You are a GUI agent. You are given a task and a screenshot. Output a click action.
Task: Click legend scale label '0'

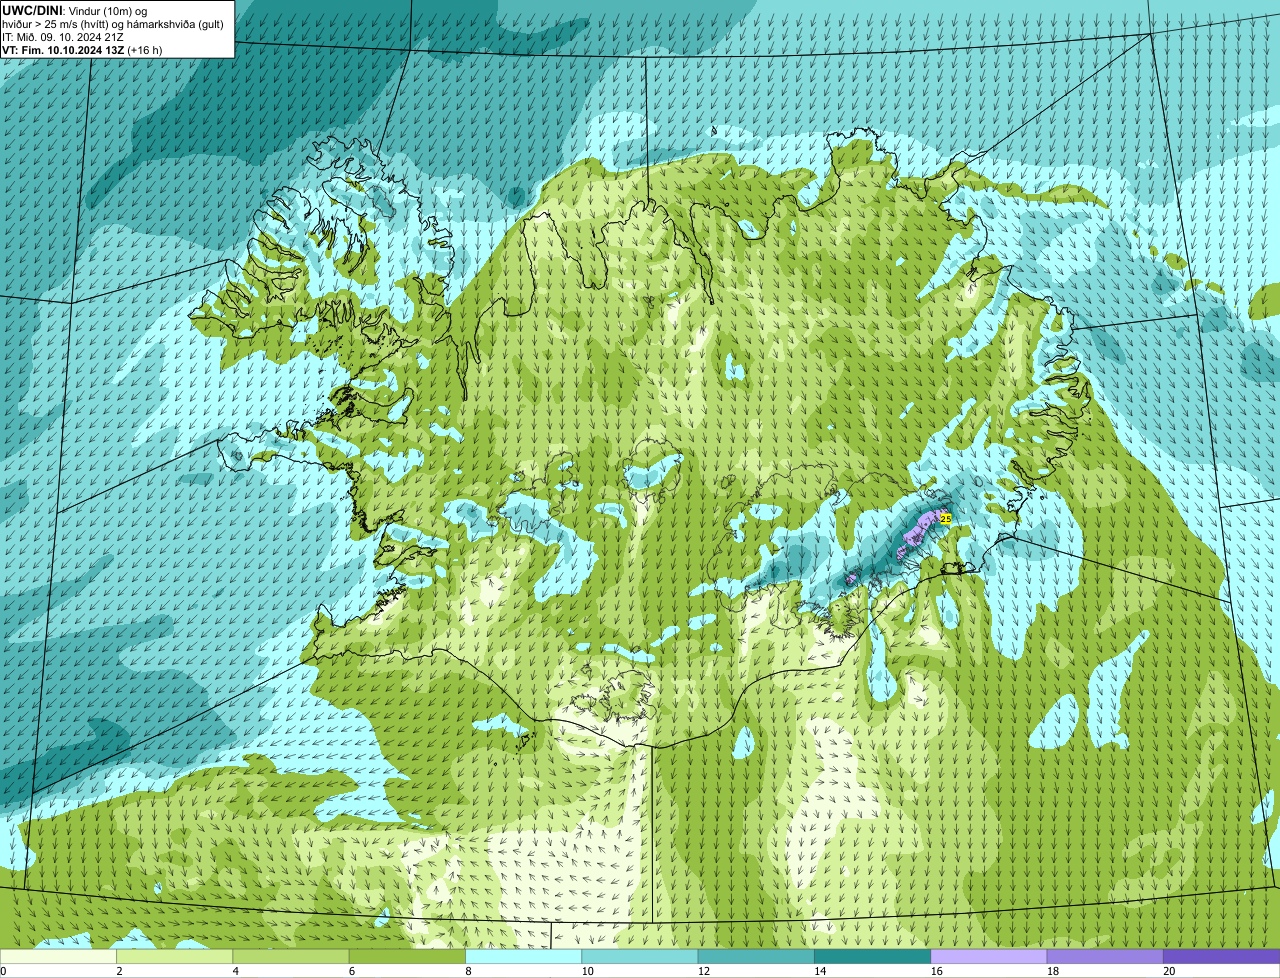[x=4, y=971]
